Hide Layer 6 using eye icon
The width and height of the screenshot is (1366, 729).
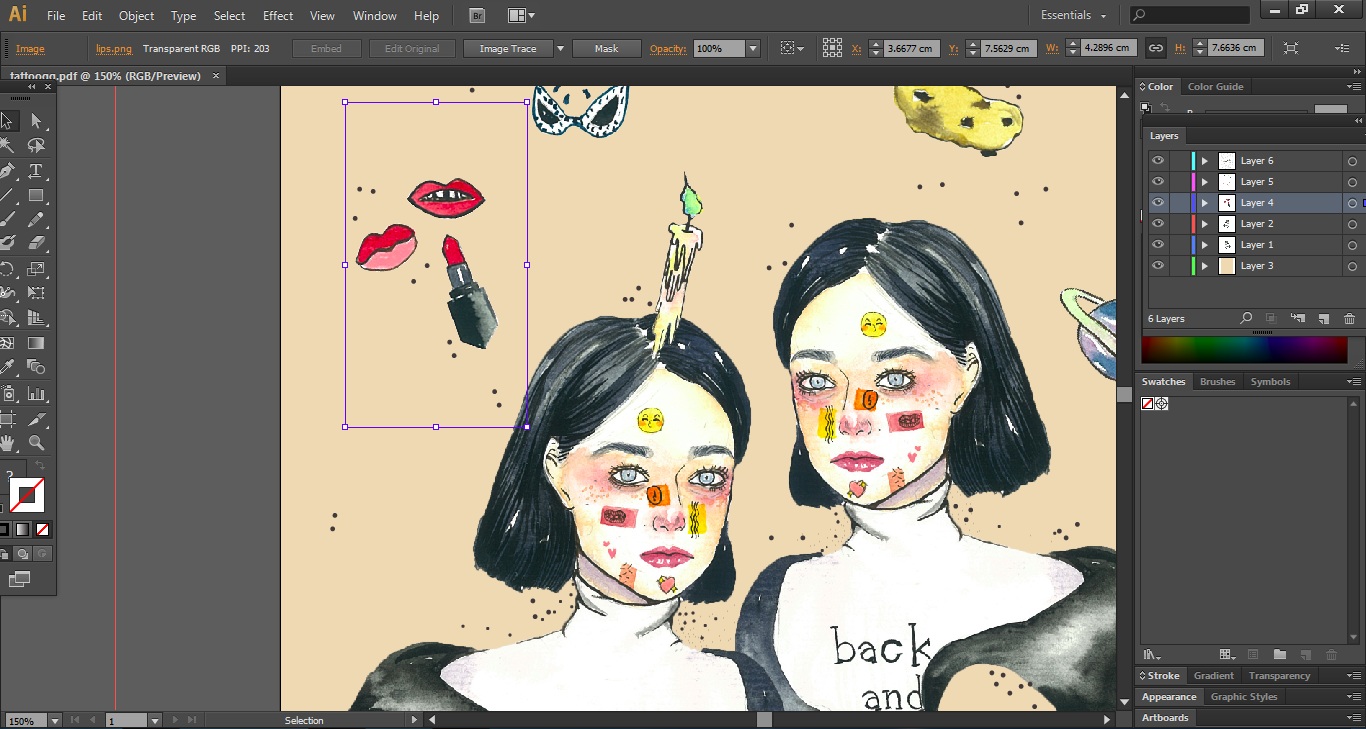[x=1158, y=161]
